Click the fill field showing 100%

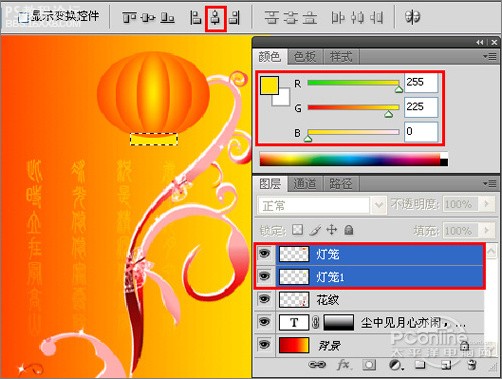point(461,231)
